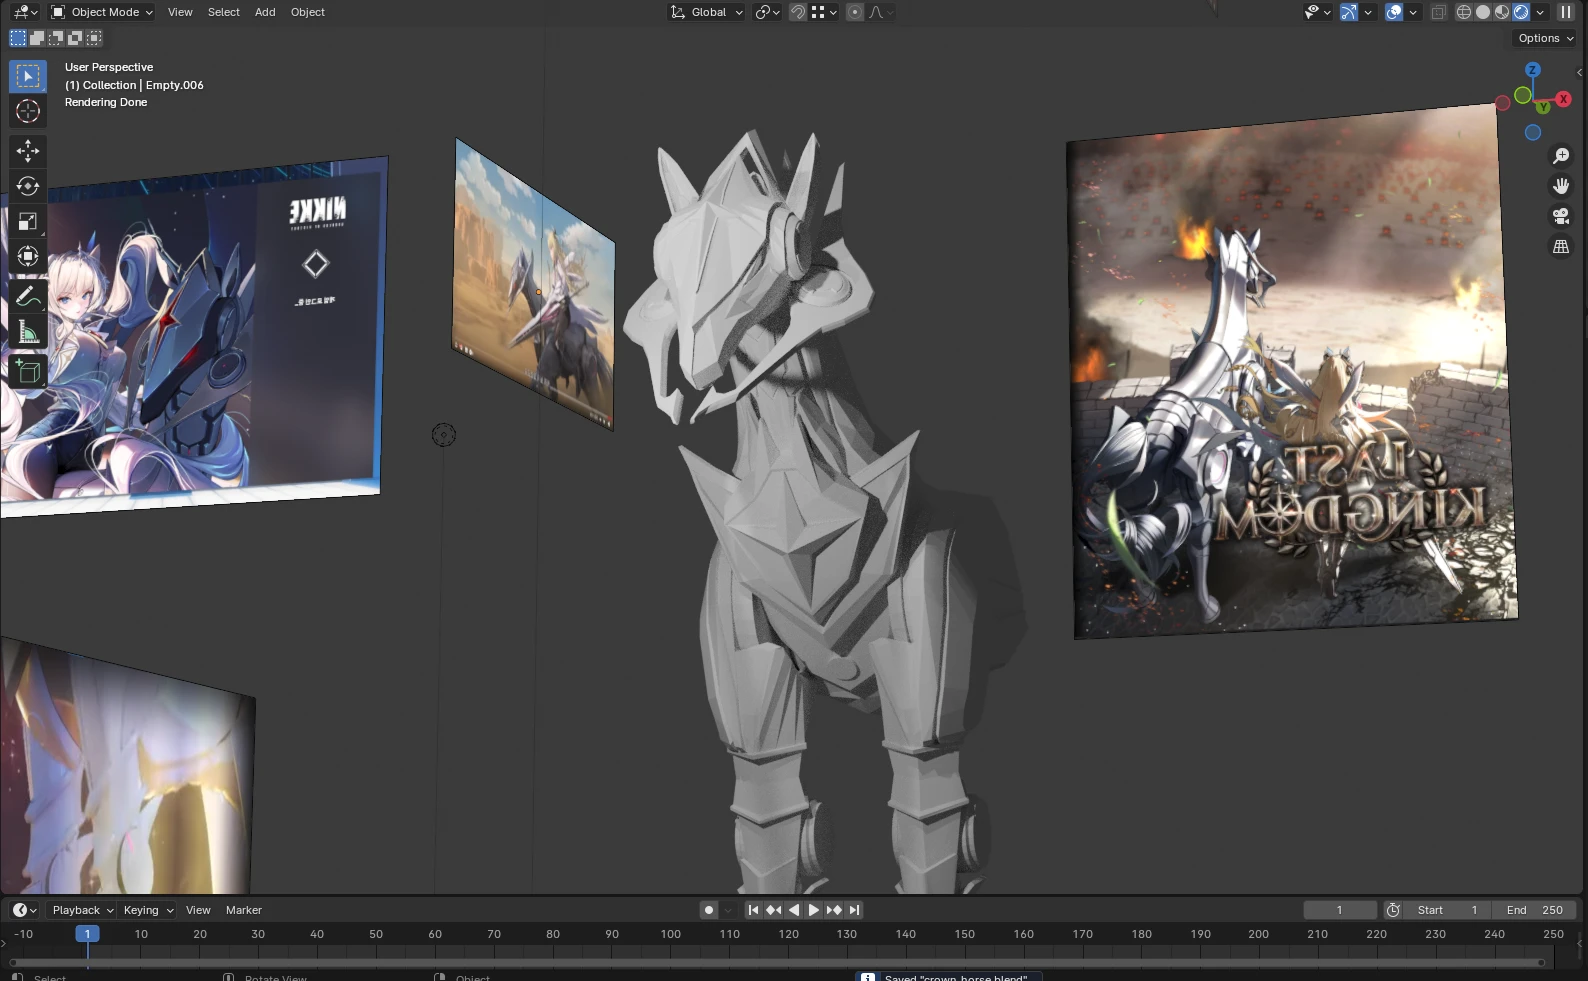Click the red X axis gizmo
Viewport: 1588px width, 981px height.
pyautogui.click(x=1563, y=99)
